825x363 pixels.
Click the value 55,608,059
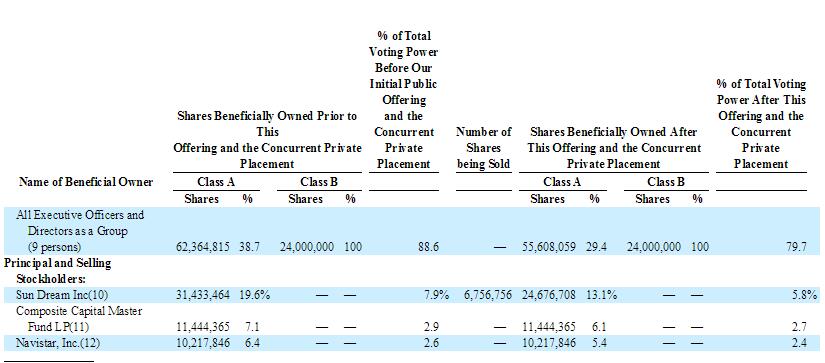(x=548, y=246)
